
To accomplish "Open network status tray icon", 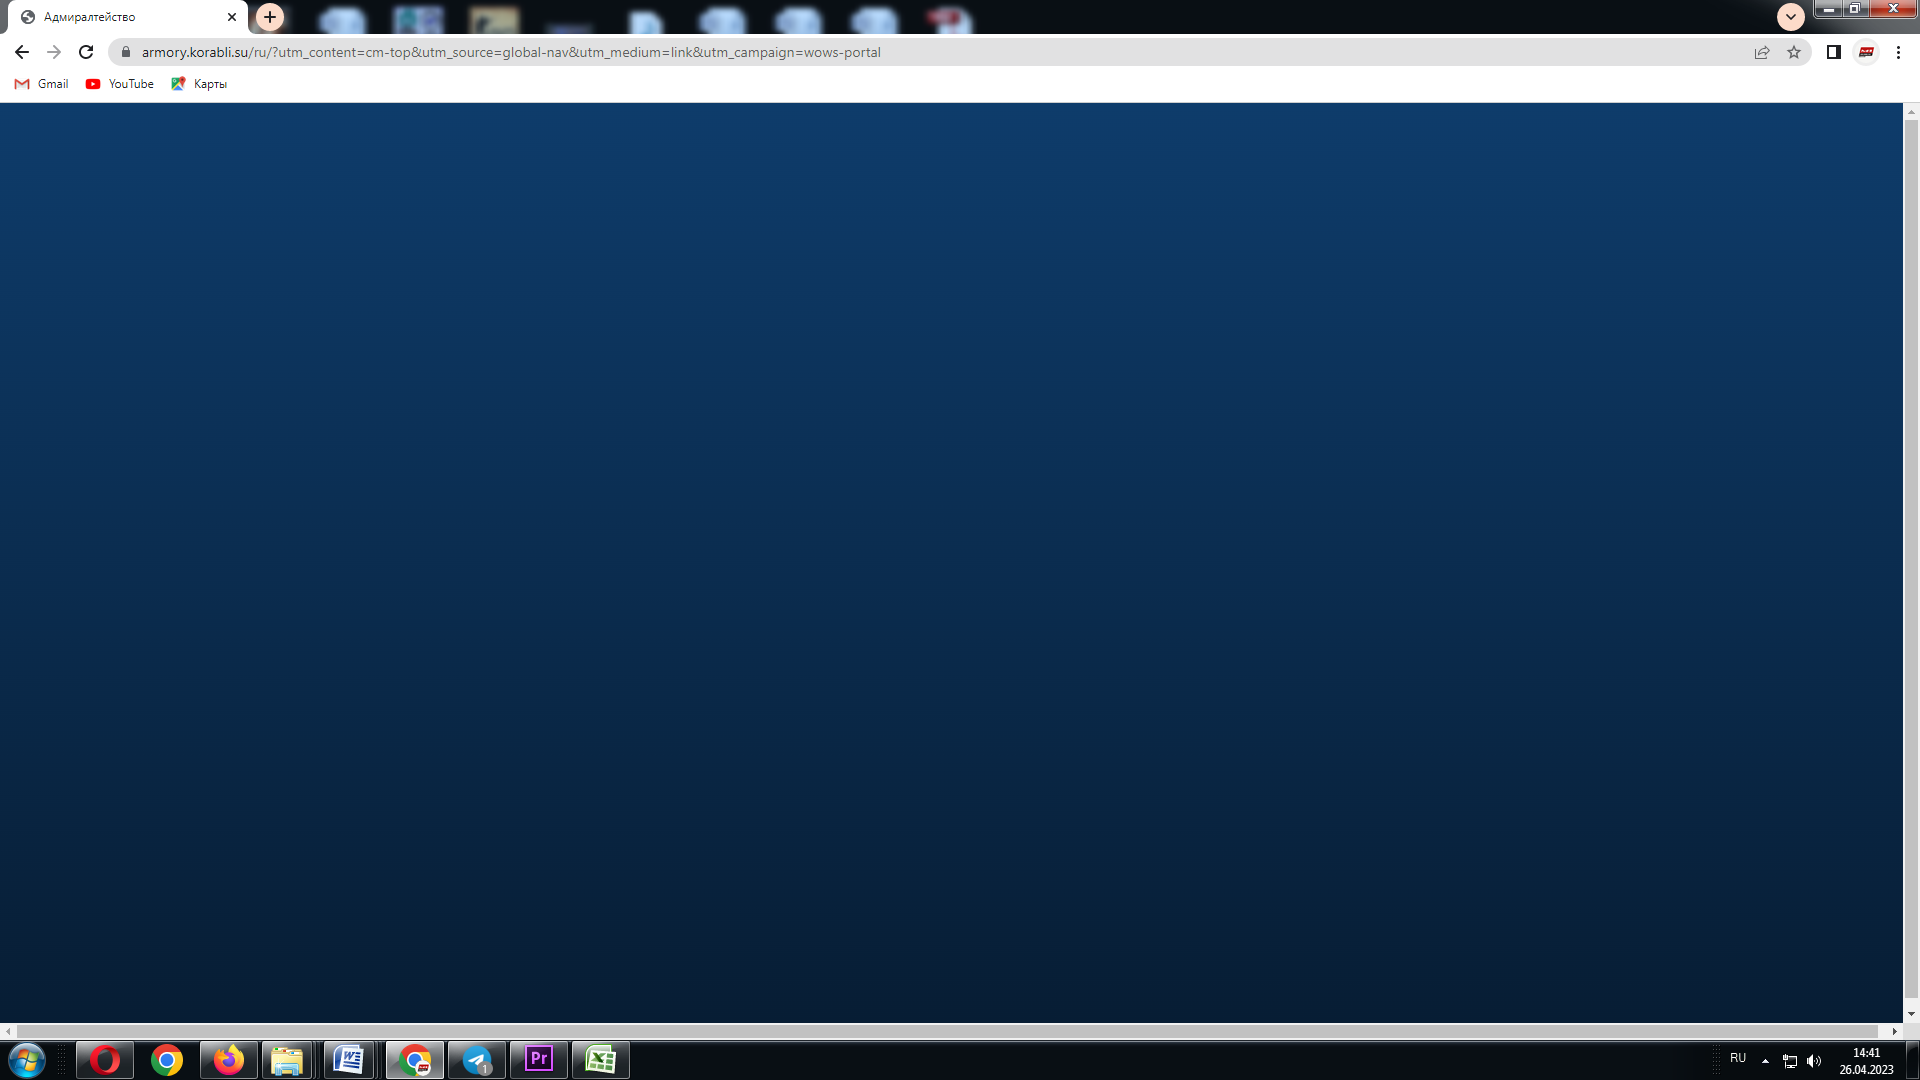I will coord(1790,1061).
